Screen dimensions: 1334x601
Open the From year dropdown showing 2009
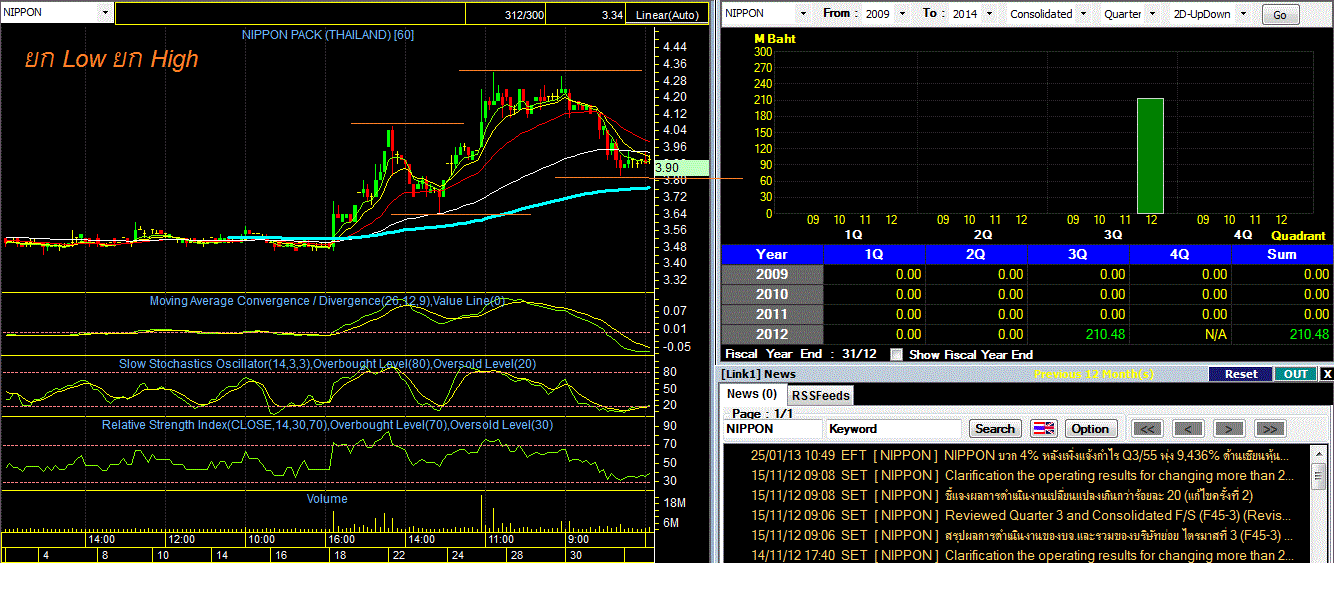pyautogui.click(x=902, y=14)
